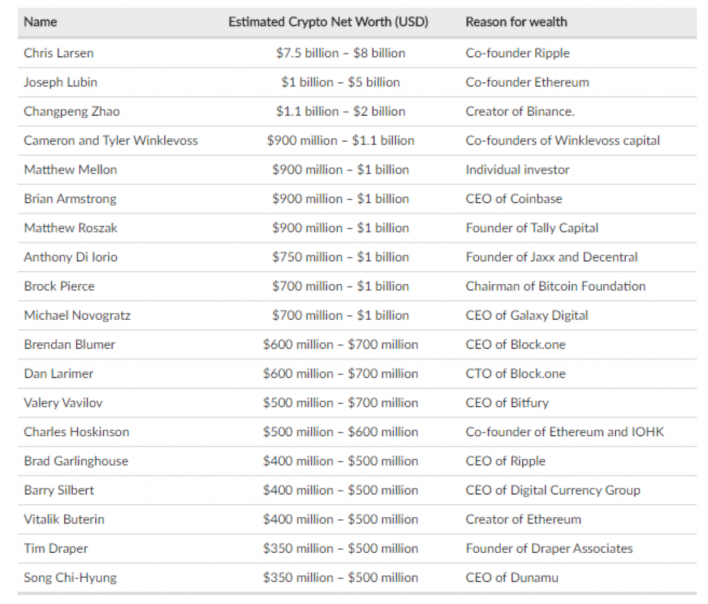Select the Song Chi-Hyung row name
Image resolution: width=708 pixels, height=604 pixels.
(72, 577)
